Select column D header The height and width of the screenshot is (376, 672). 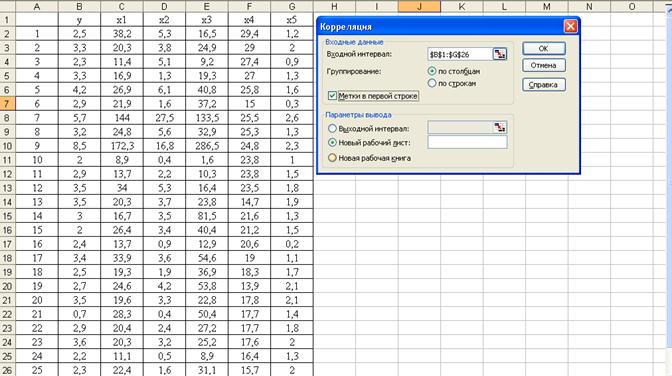(x=164, y=6)
